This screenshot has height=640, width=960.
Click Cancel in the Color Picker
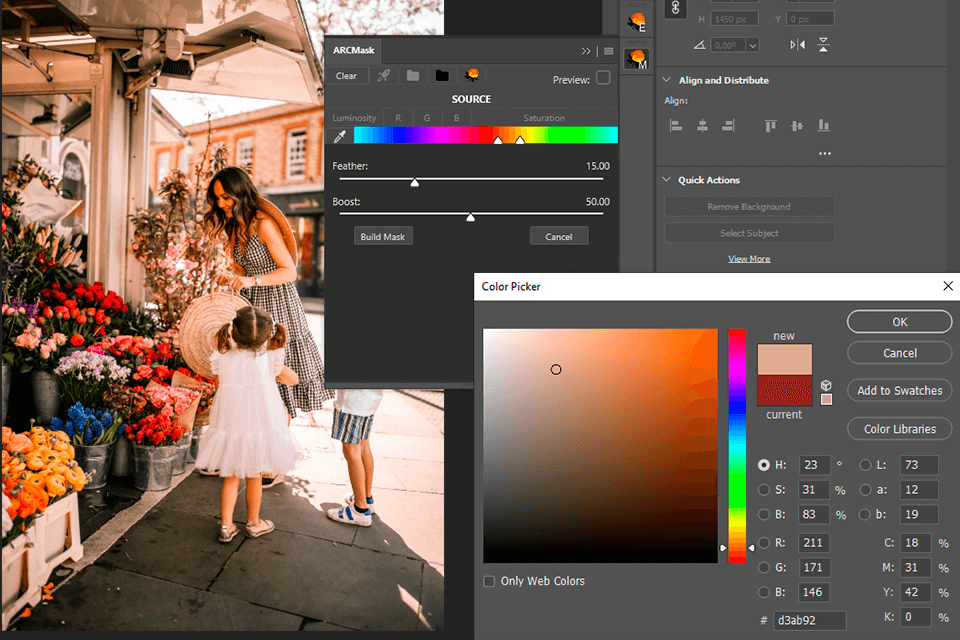pyautogui.click(x=899, y=353)
